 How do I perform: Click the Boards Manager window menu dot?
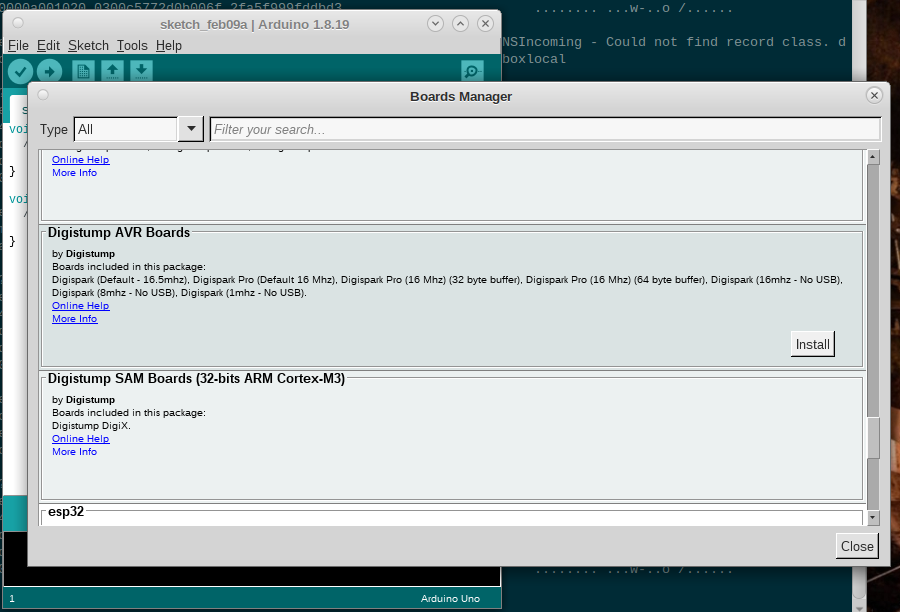pyautogui.click(x=43, y=95)
